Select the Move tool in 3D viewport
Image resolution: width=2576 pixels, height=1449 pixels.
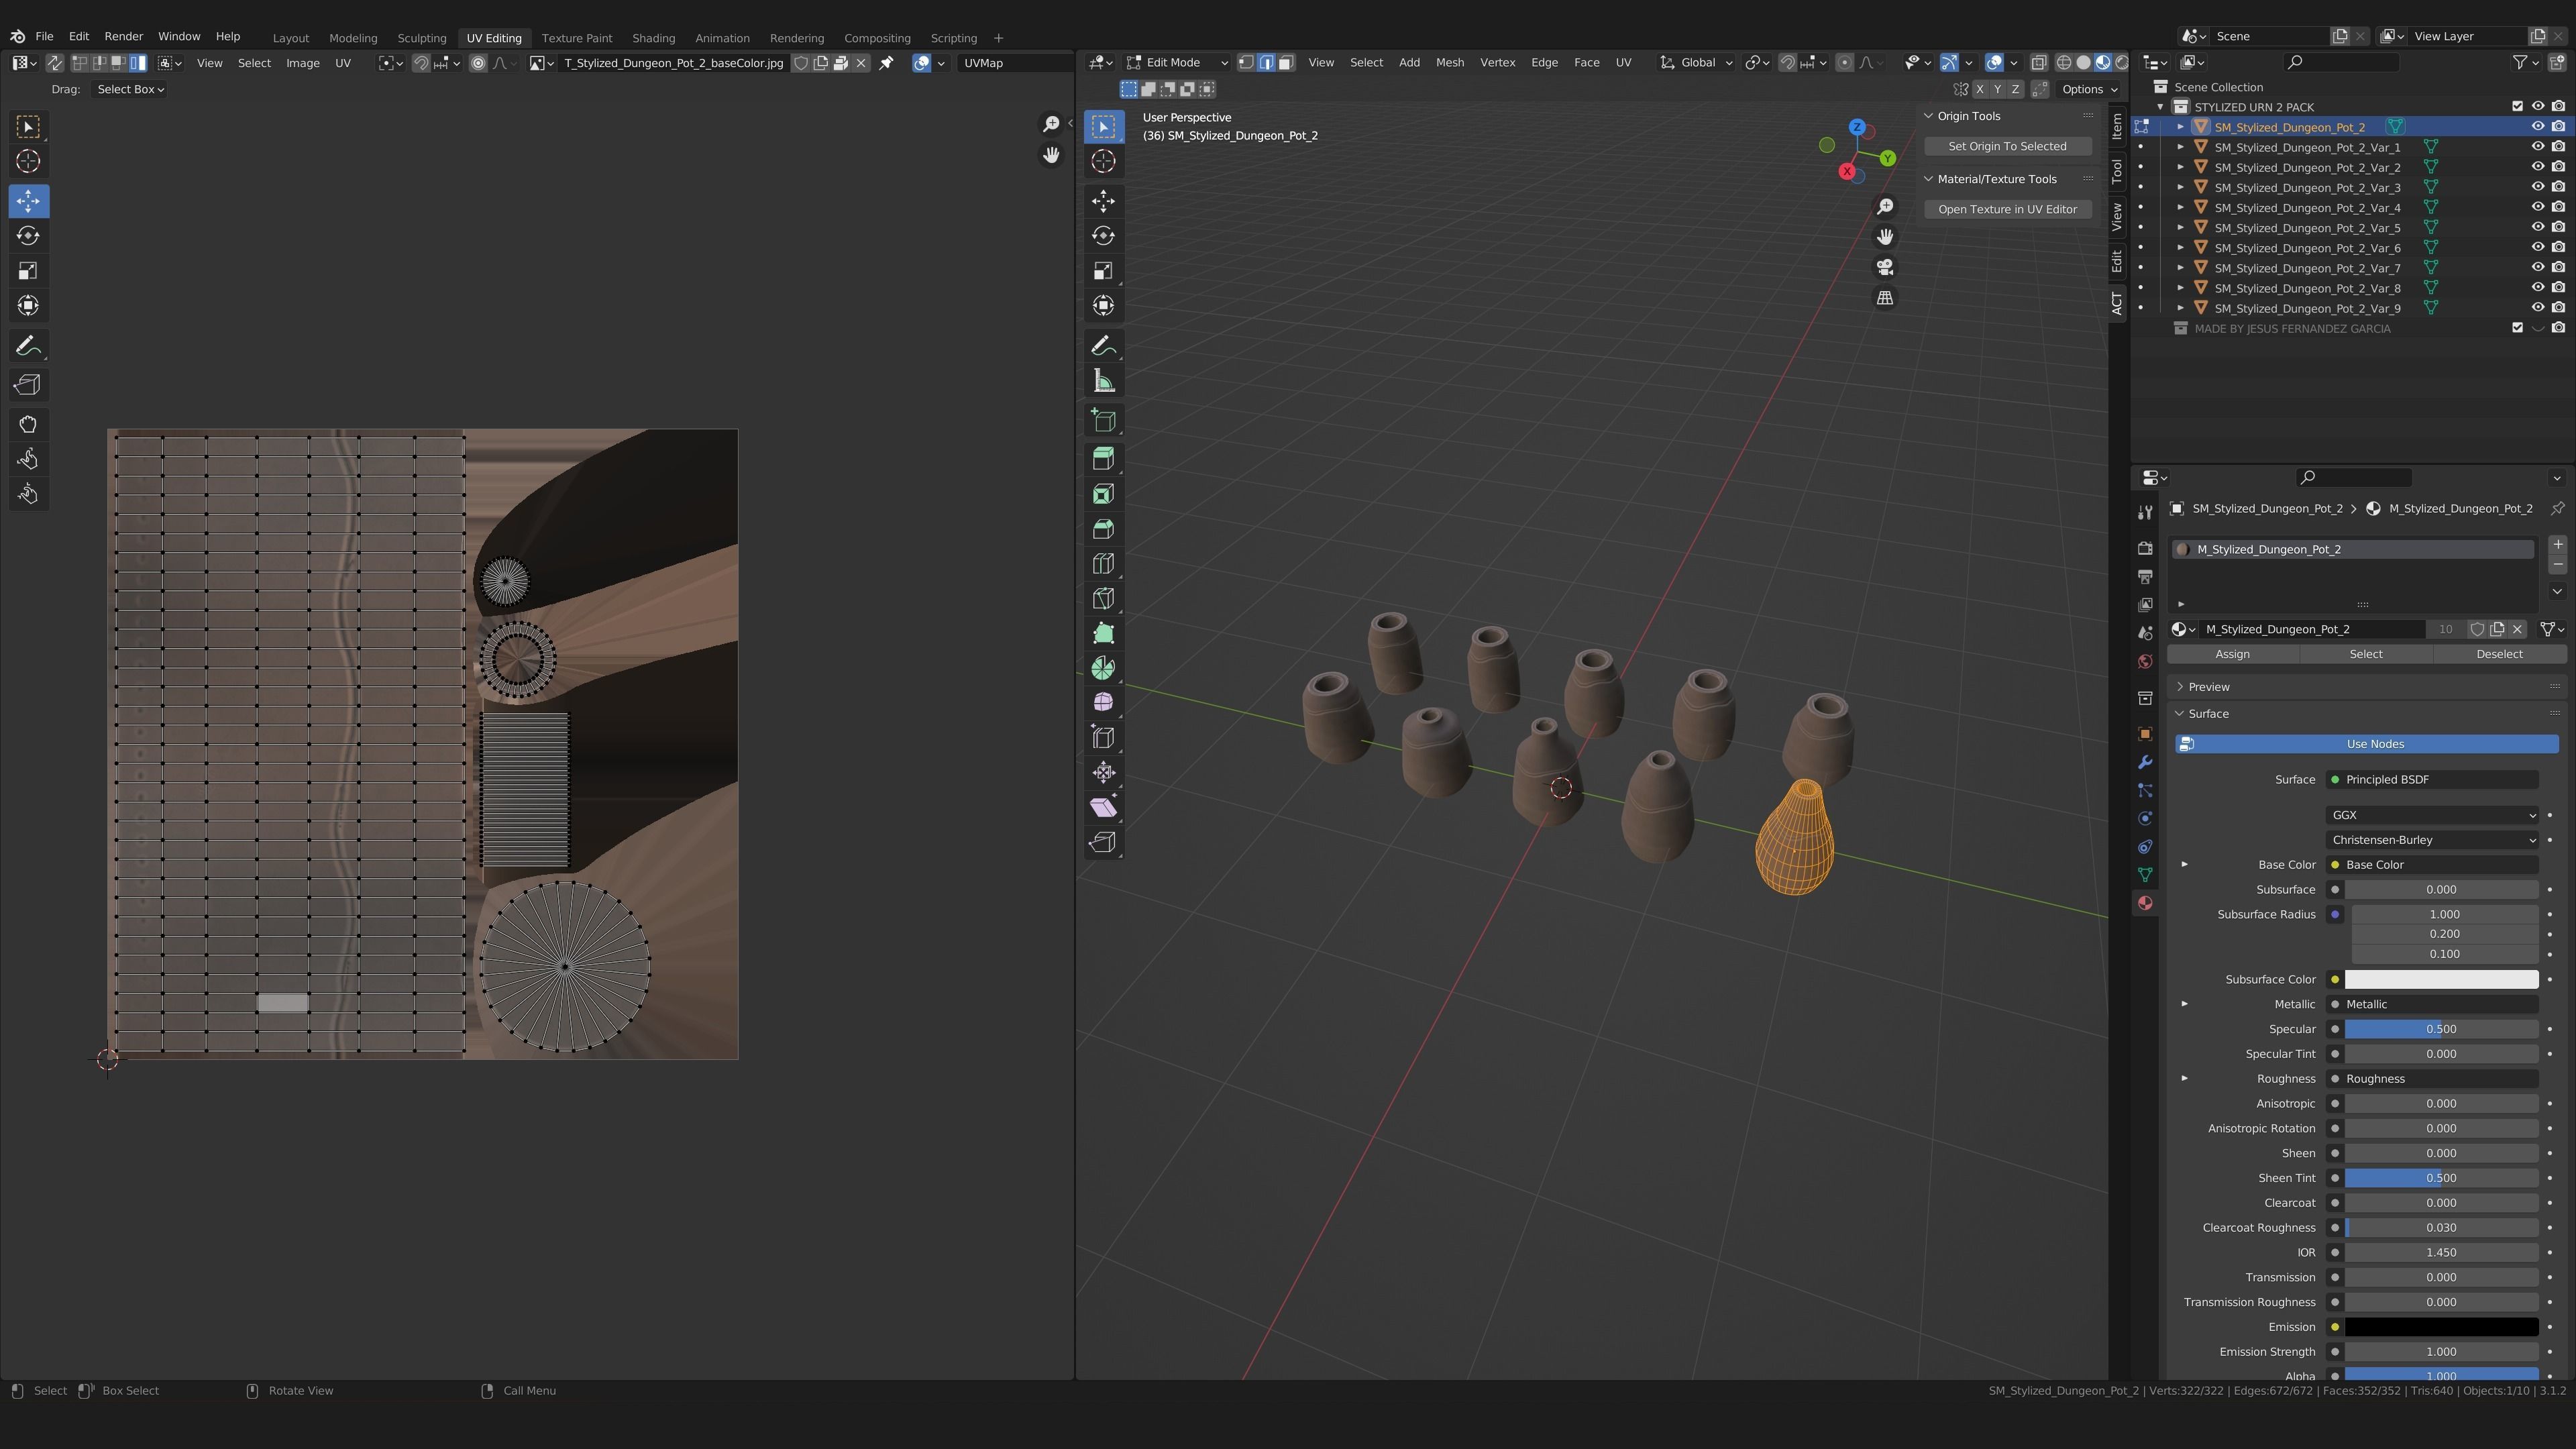(1103, 201)
